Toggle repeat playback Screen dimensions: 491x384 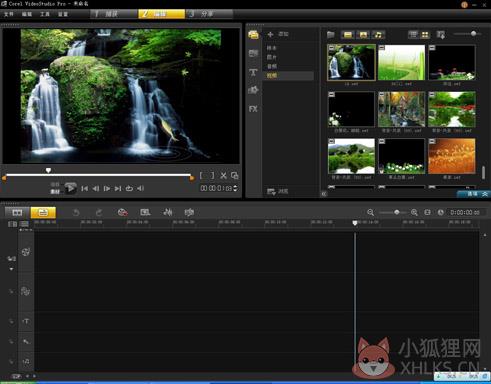coord(129,189)
